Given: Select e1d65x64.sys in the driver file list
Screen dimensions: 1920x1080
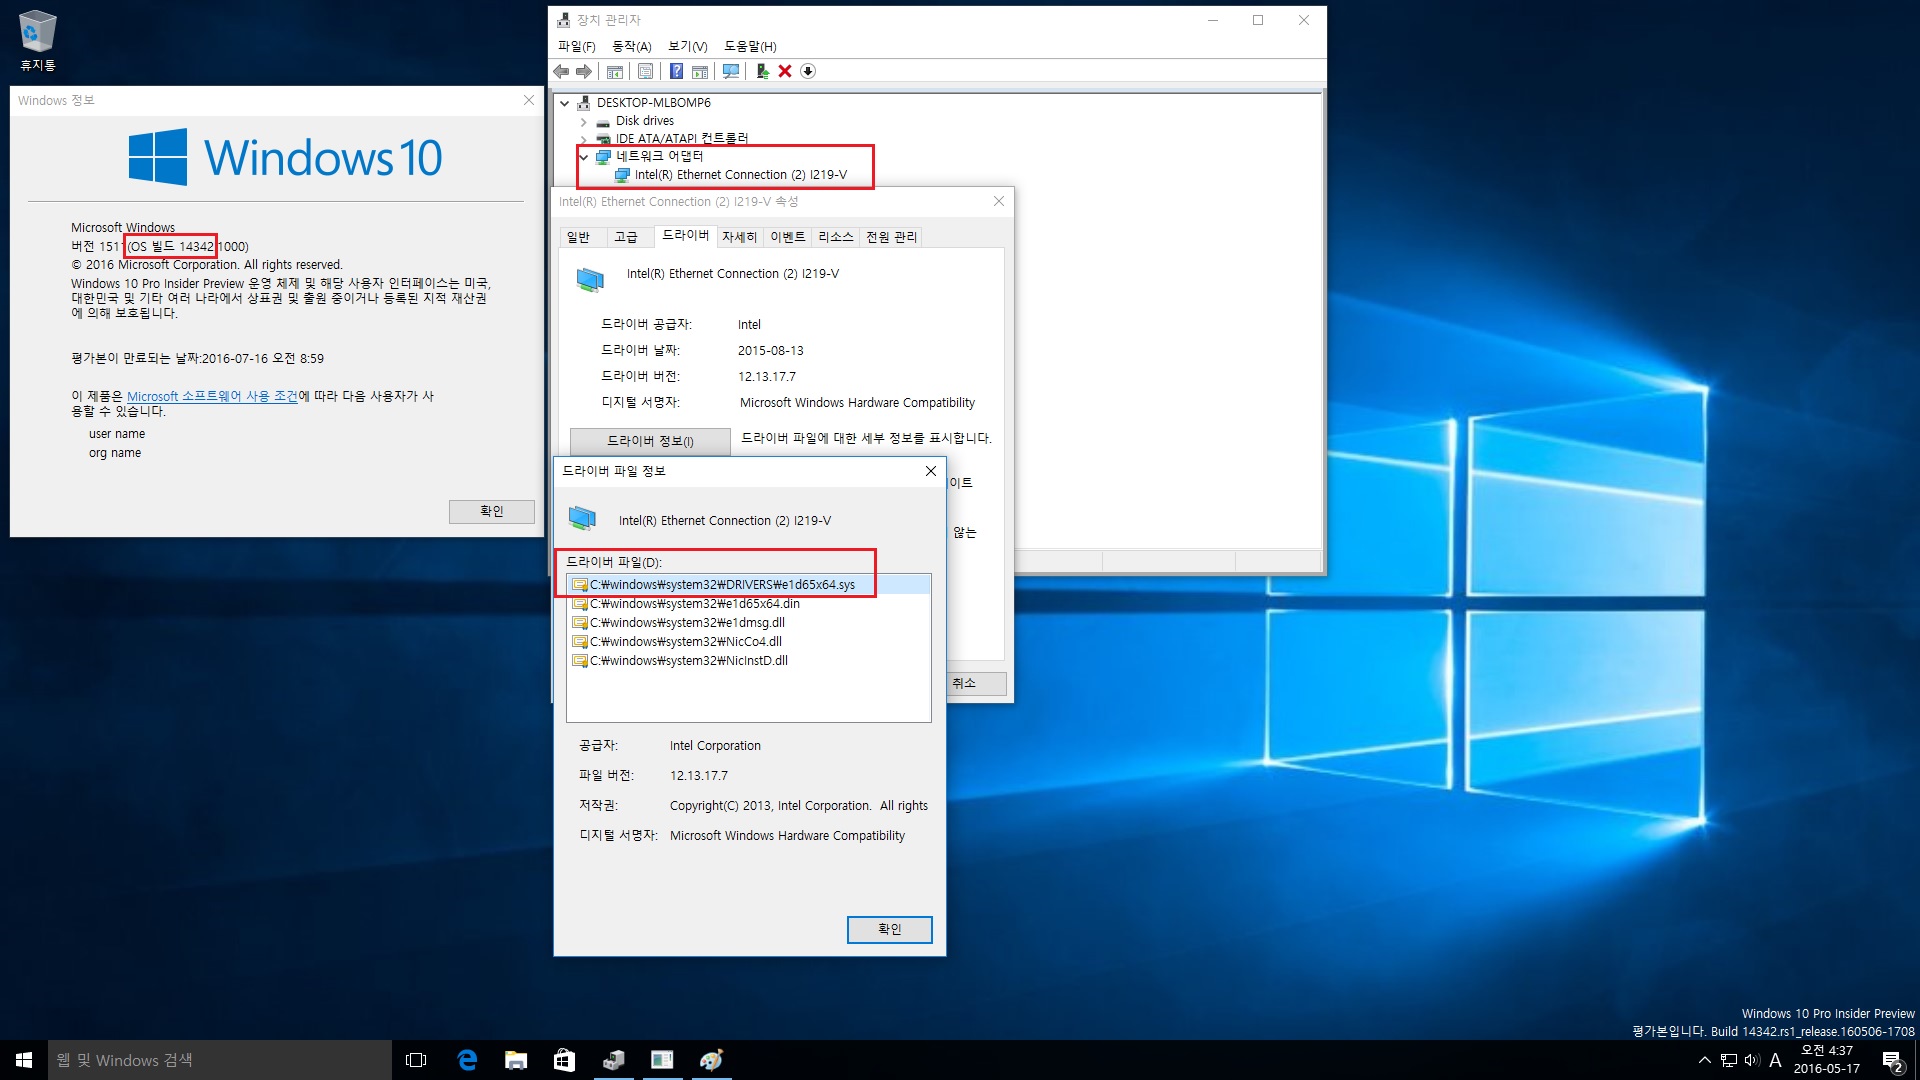Looking at the screenshot, I should (x=748, y=585).
